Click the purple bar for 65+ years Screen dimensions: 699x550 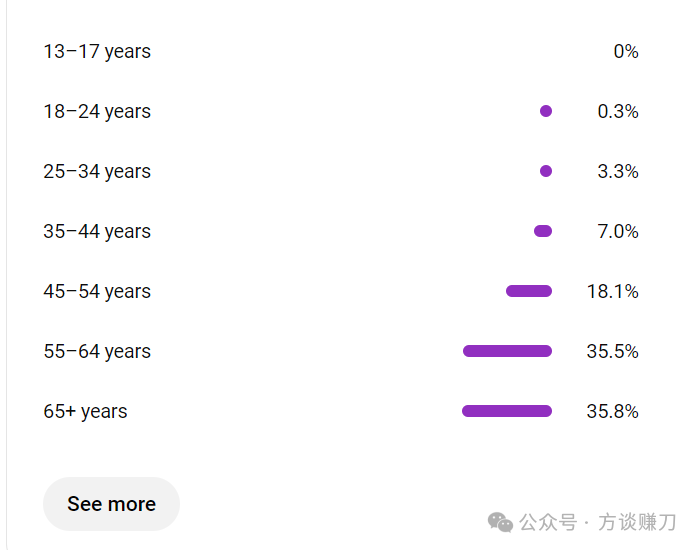[x=507, y=411]
